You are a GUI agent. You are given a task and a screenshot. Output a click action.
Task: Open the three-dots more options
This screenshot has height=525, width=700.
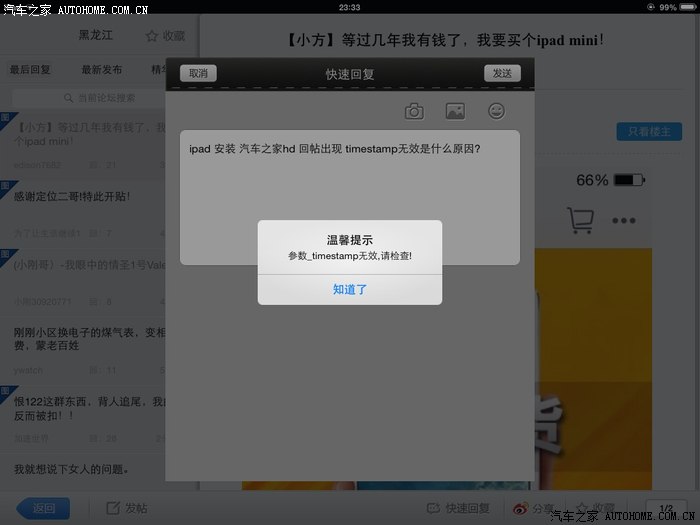point(624,221)
